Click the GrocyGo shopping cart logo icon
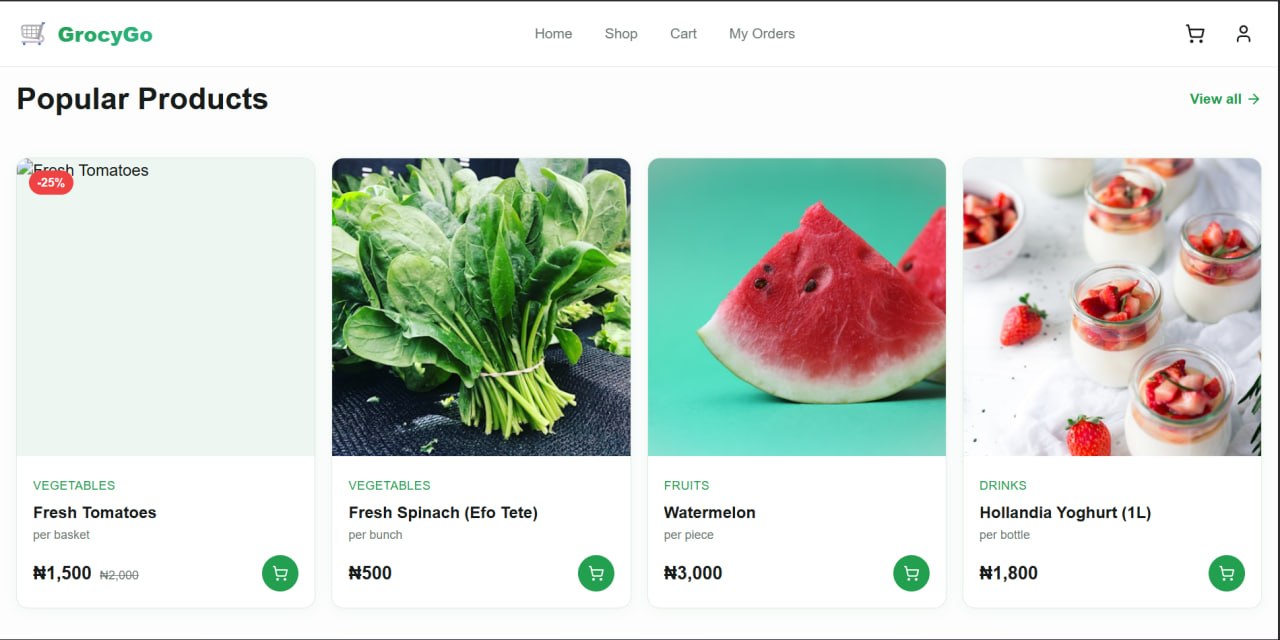The height and width of the screenshot is (640, 1280). 33,34
